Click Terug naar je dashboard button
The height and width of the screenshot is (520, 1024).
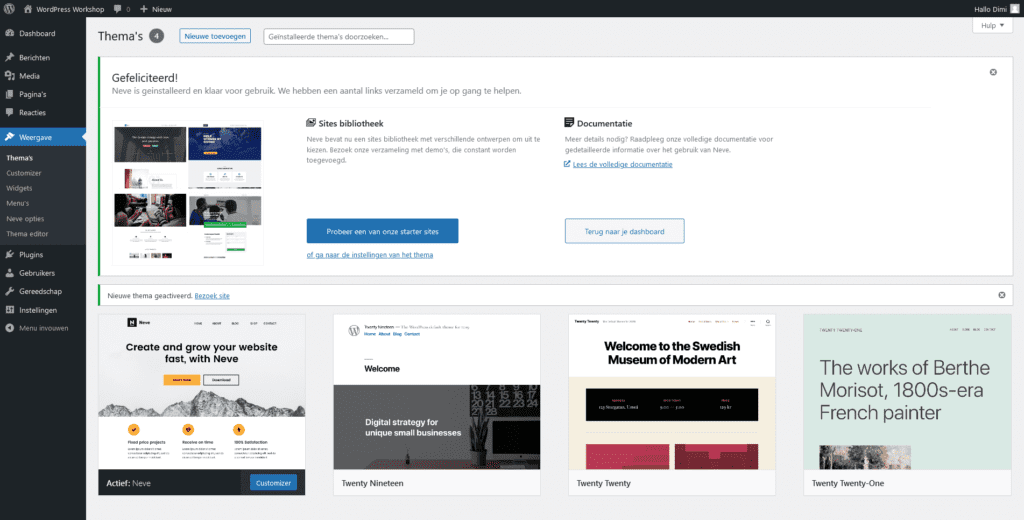pos(624,231)
